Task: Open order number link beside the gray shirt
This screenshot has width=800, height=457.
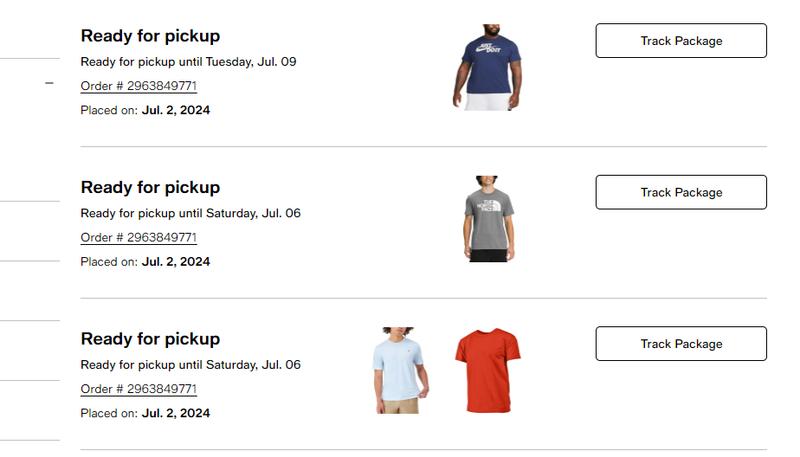Action: tap(138, 237)
